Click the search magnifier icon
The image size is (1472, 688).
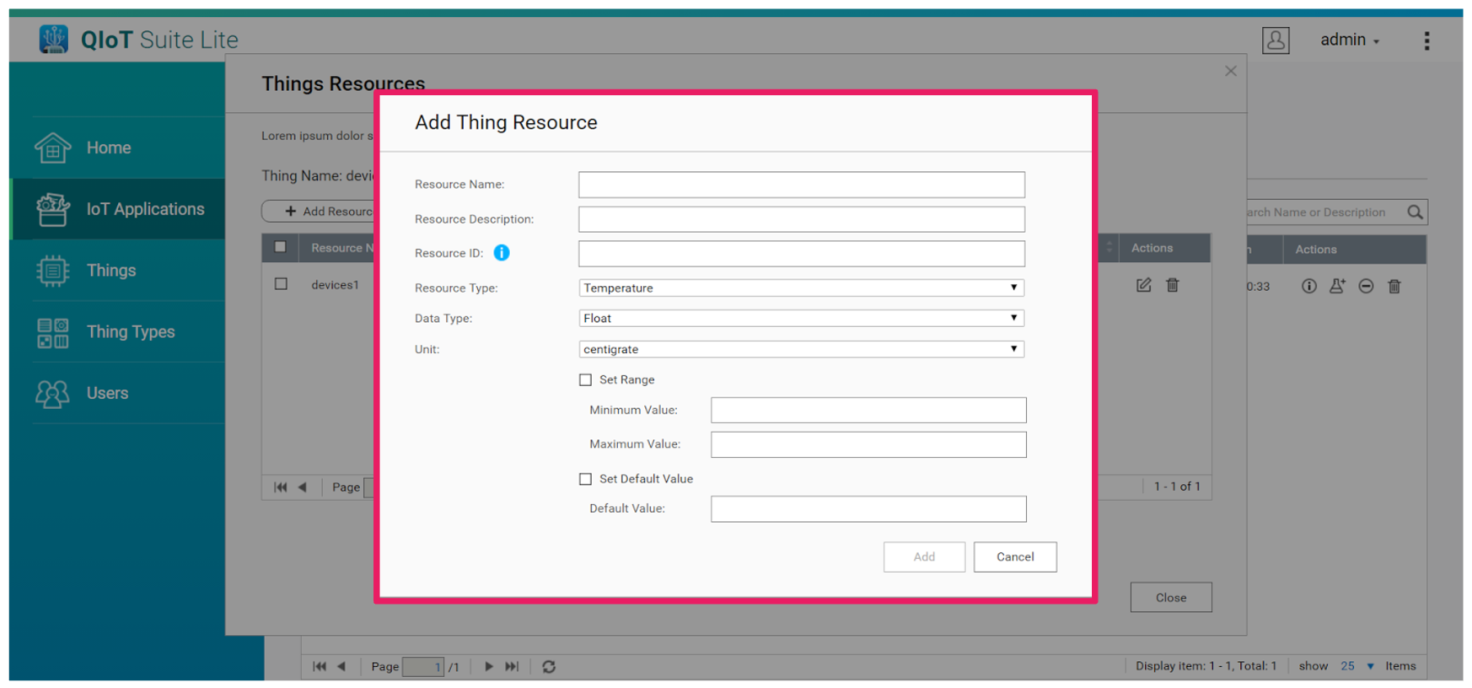point(1415,211)
